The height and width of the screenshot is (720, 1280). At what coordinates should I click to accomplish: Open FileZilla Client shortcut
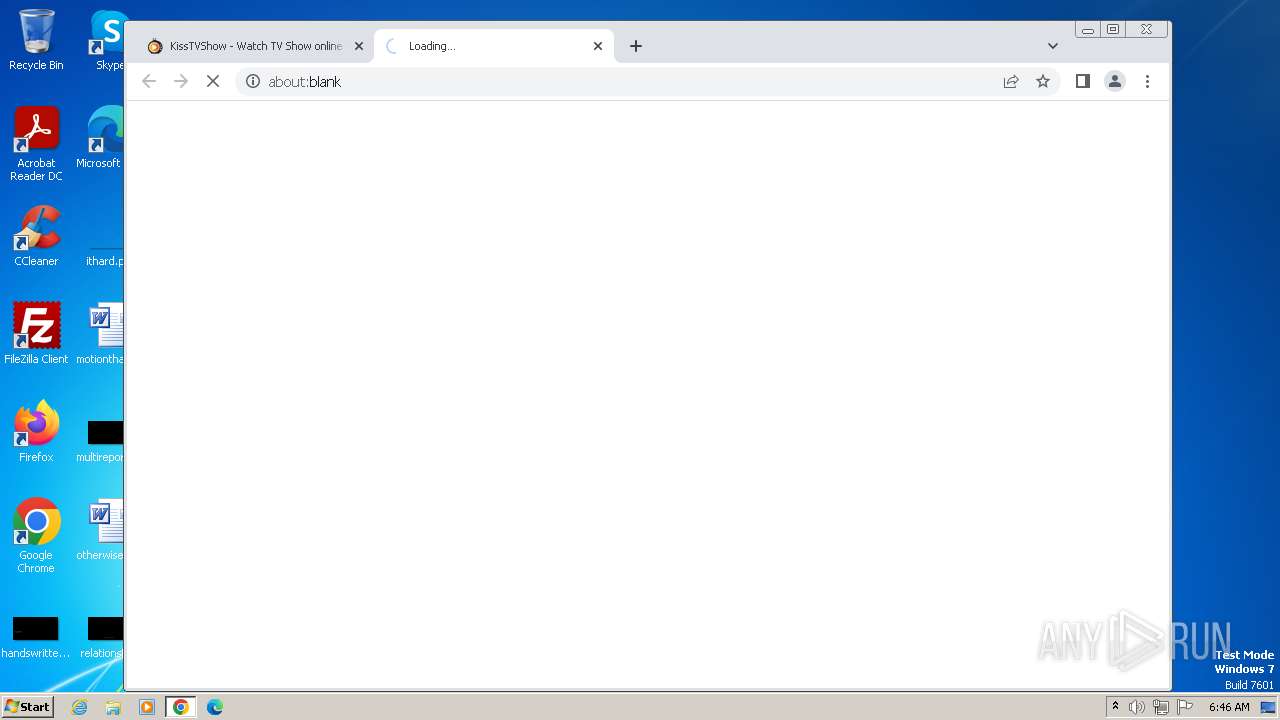36,334
